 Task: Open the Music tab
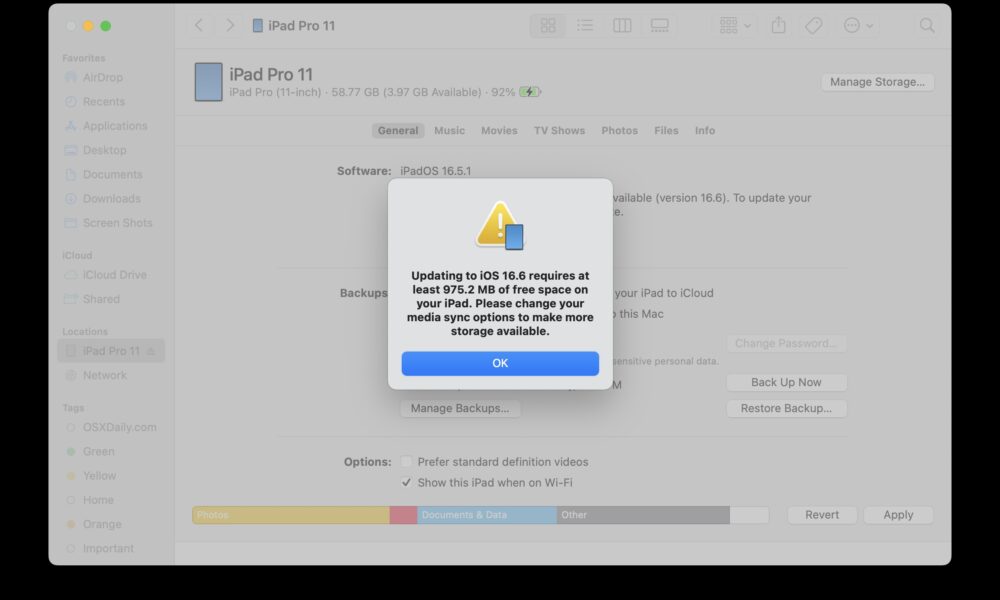450,131
